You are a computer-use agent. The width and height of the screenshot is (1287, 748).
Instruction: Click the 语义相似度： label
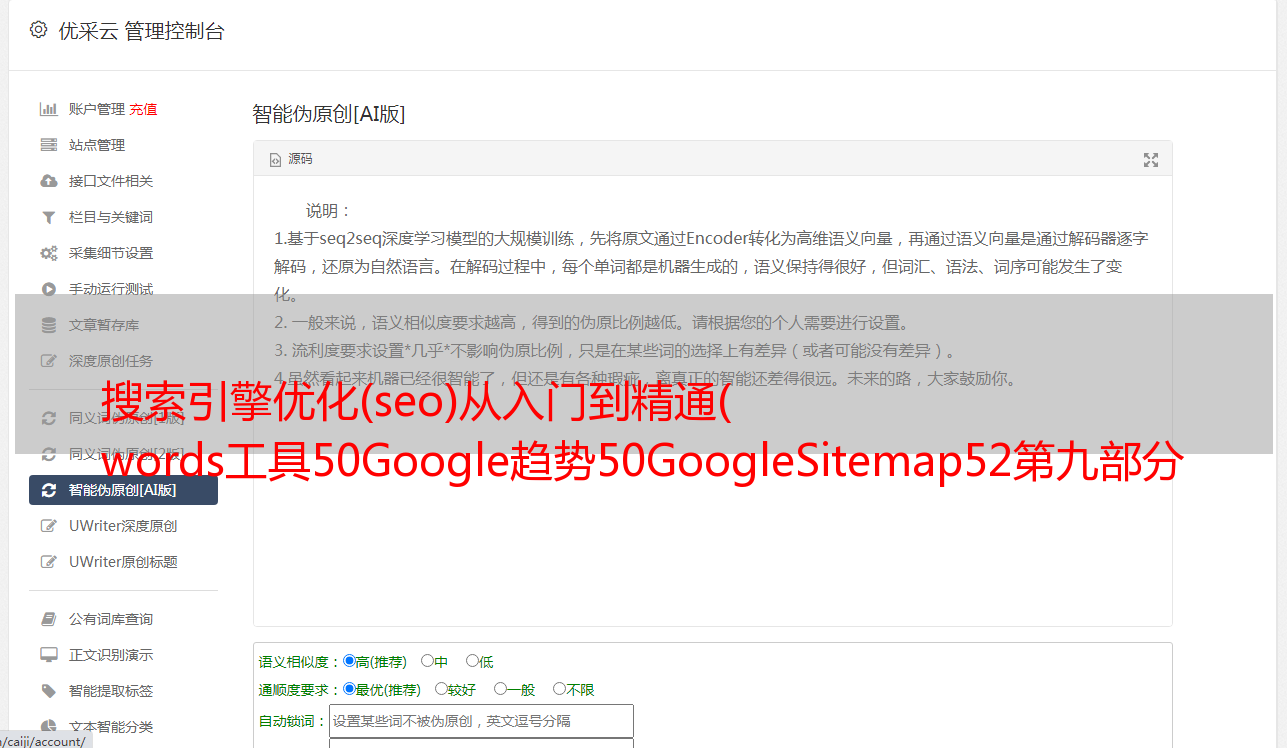click(x=300, y=662)
